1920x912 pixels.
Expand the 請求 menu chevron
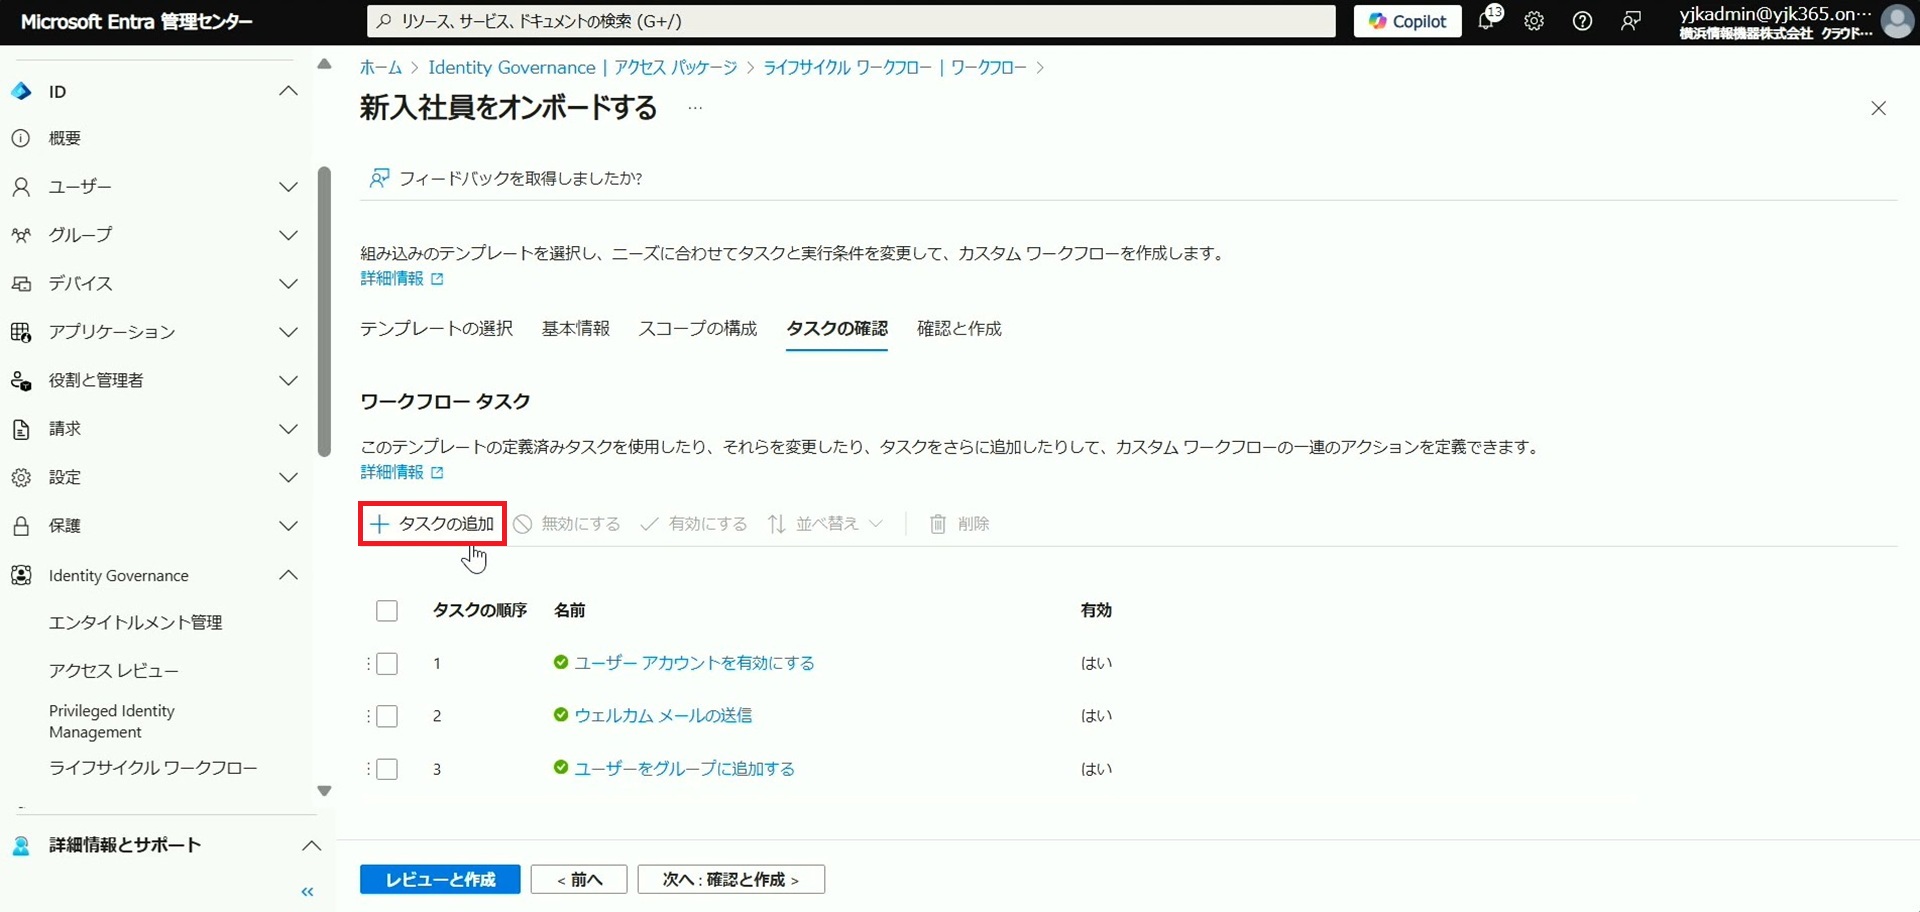click(x=288, y=429)
